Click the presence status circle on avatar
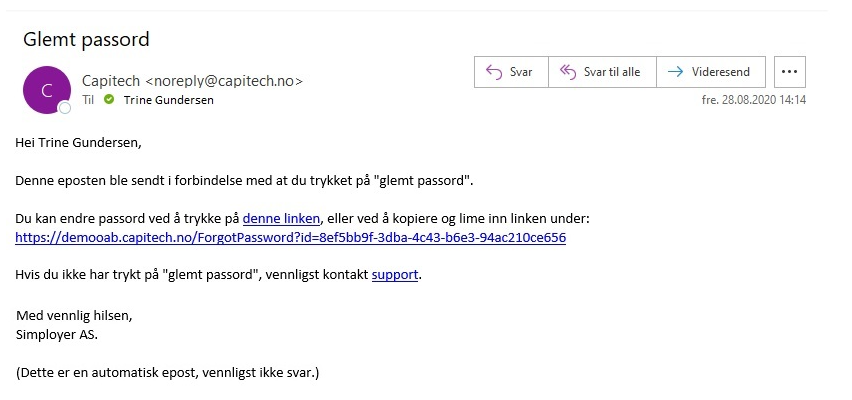 click(65, 108)
